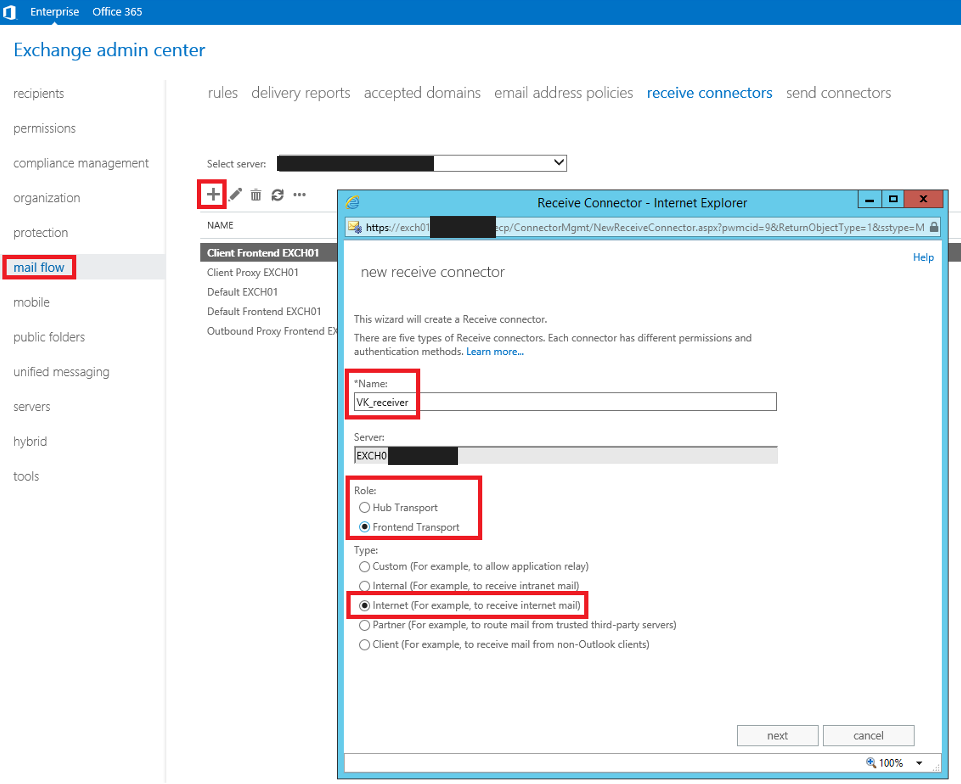Image resolution: width=961 pixels, height=784 pixels.
Task: Click the trash delete icon
Action: click(256, 195)
